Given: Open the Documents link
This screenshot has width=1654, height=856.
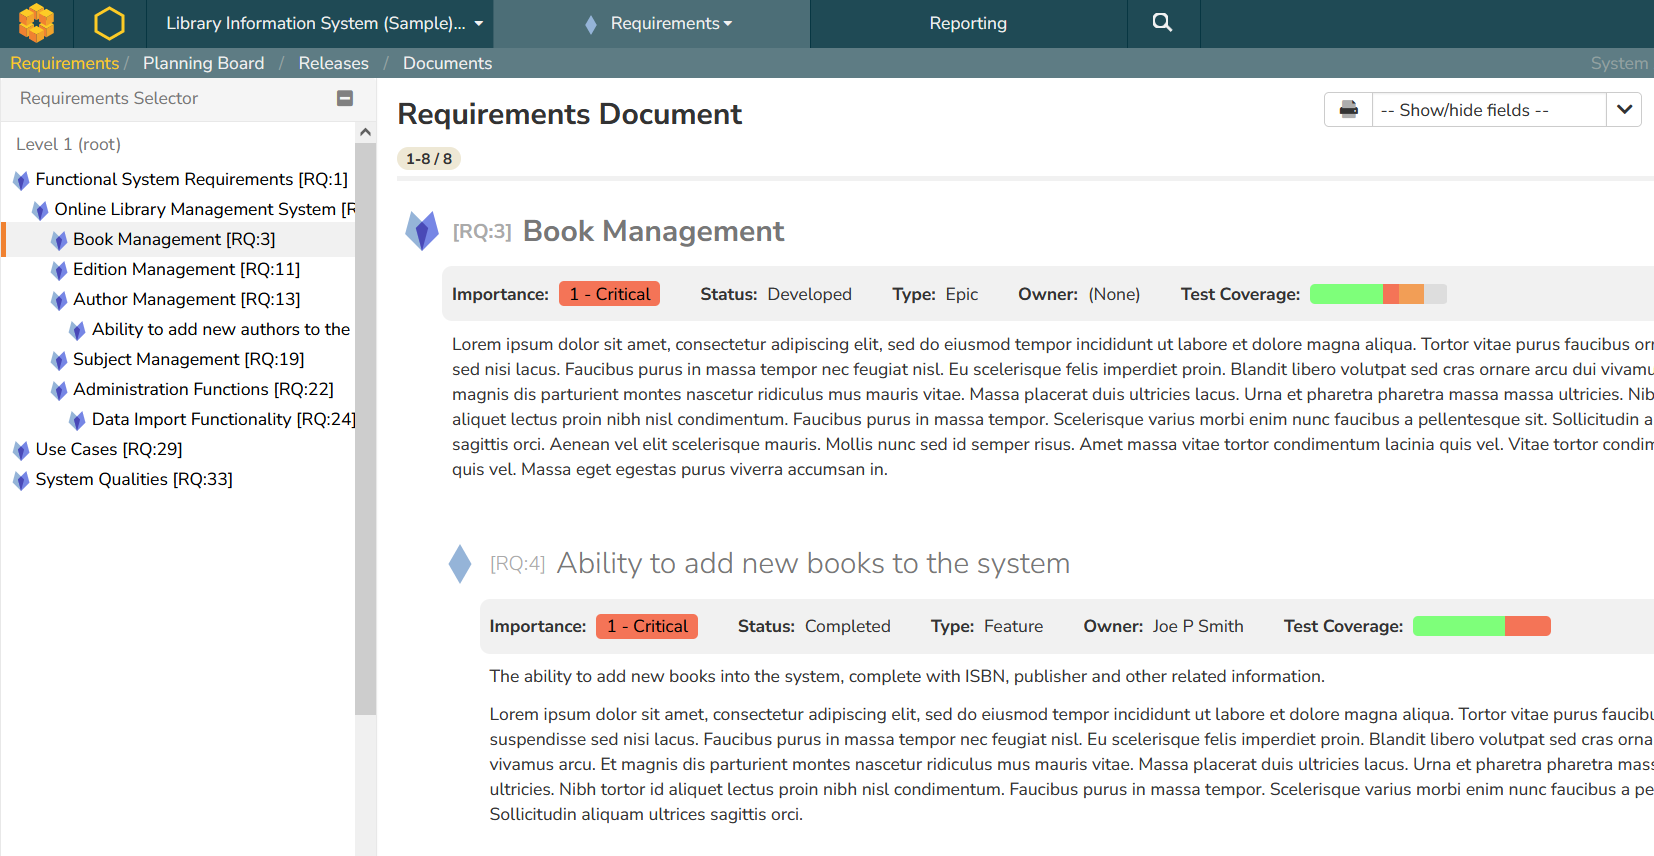Looking at the screenshot, I should click(x=447, y=63).
